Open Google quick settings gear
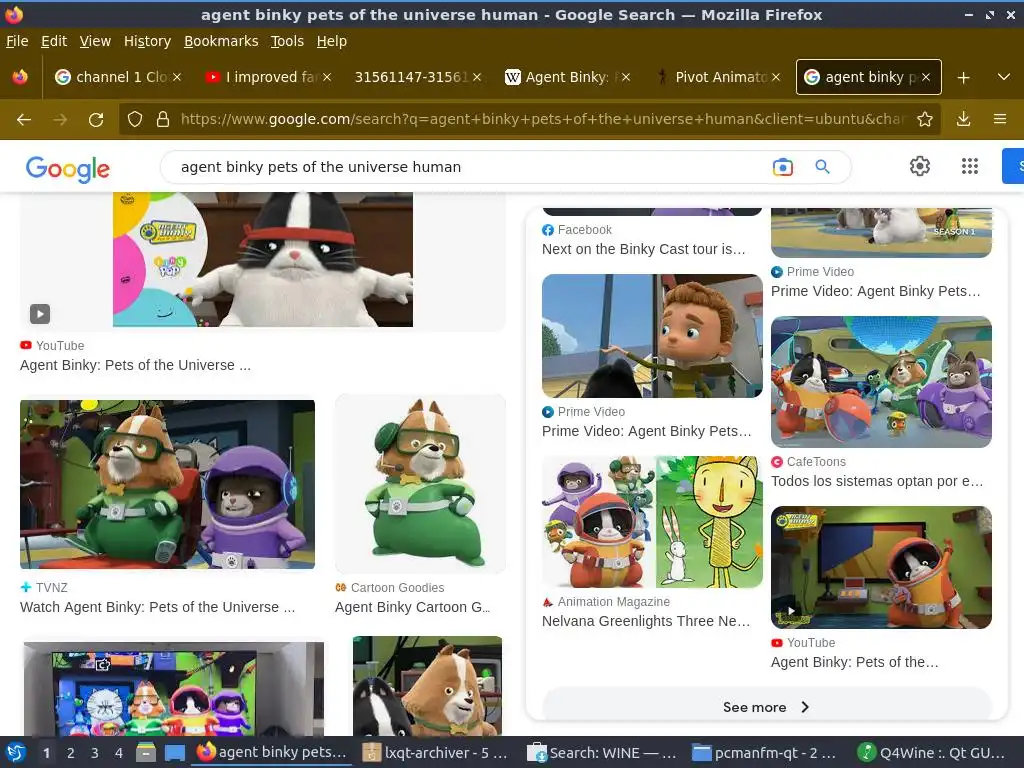This screenshot has height=768, width=1024. pos(920,167)
